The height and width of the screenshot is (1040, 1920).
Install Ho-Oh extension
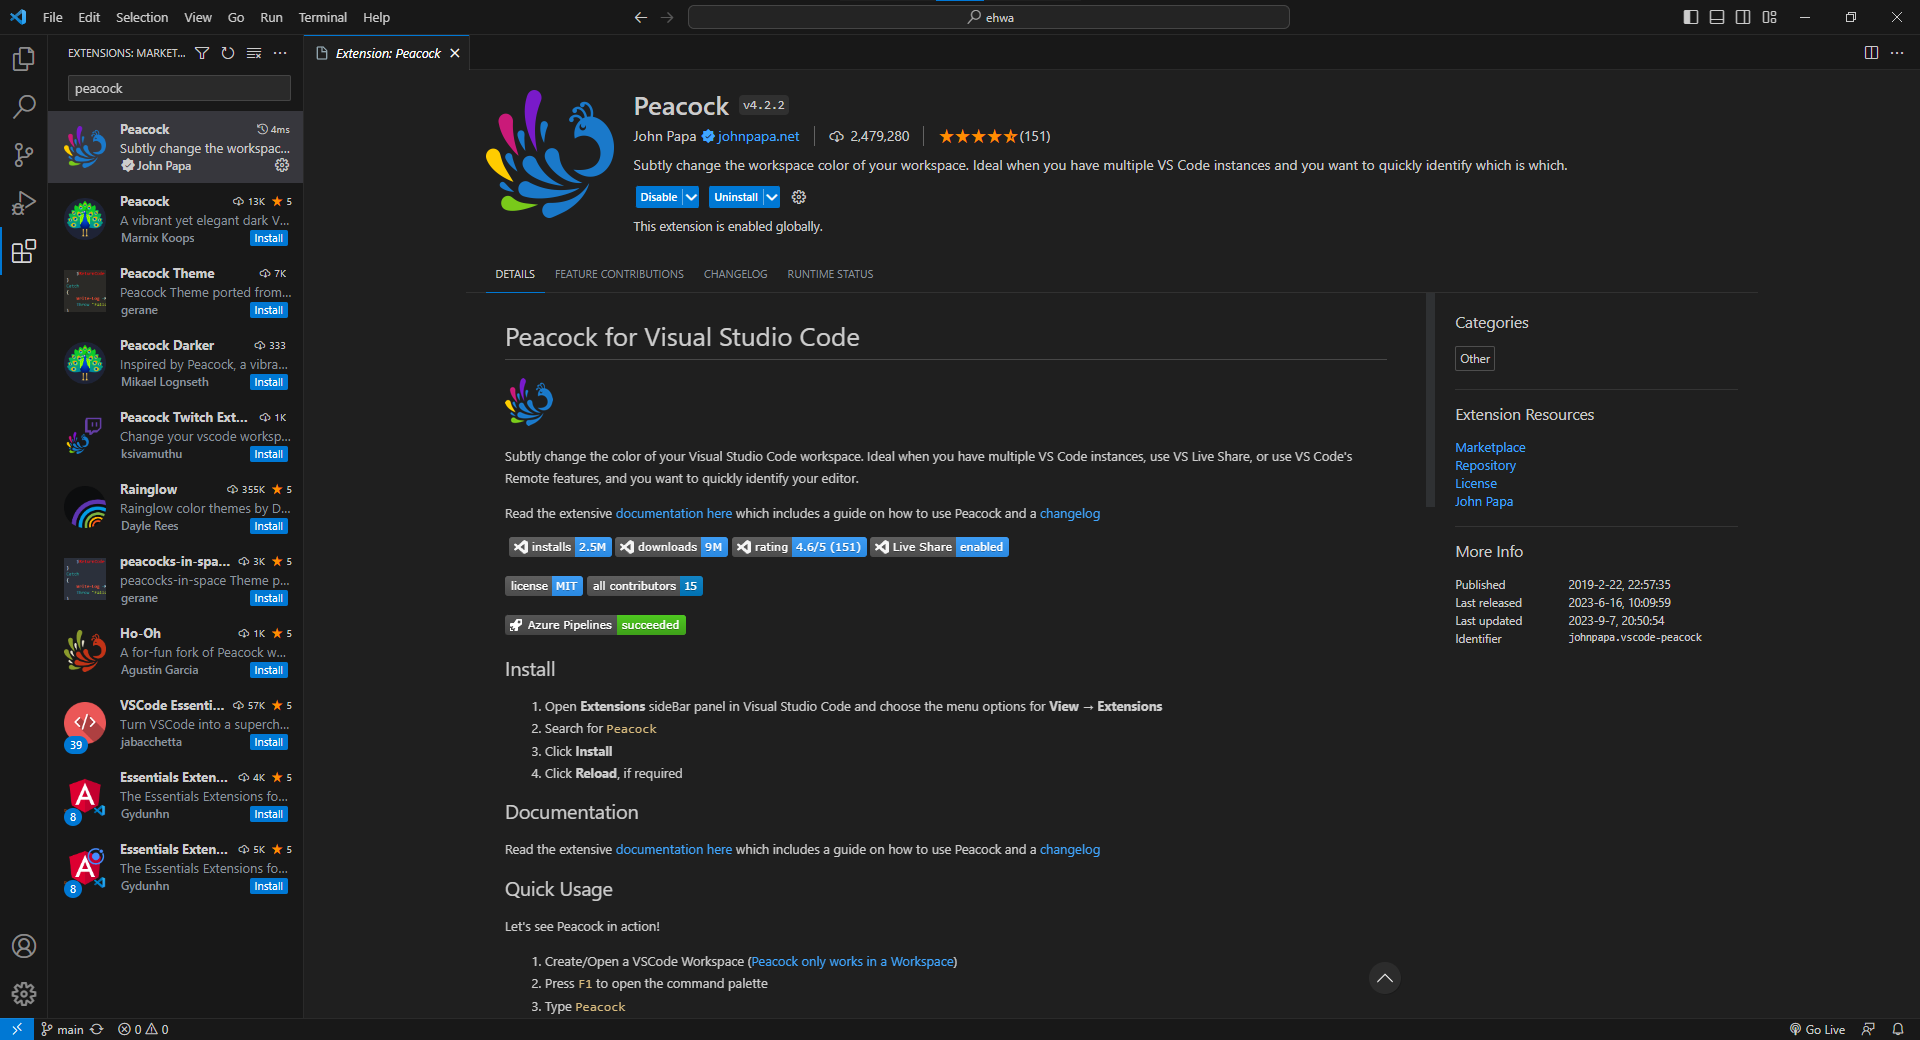pos(269,670)
